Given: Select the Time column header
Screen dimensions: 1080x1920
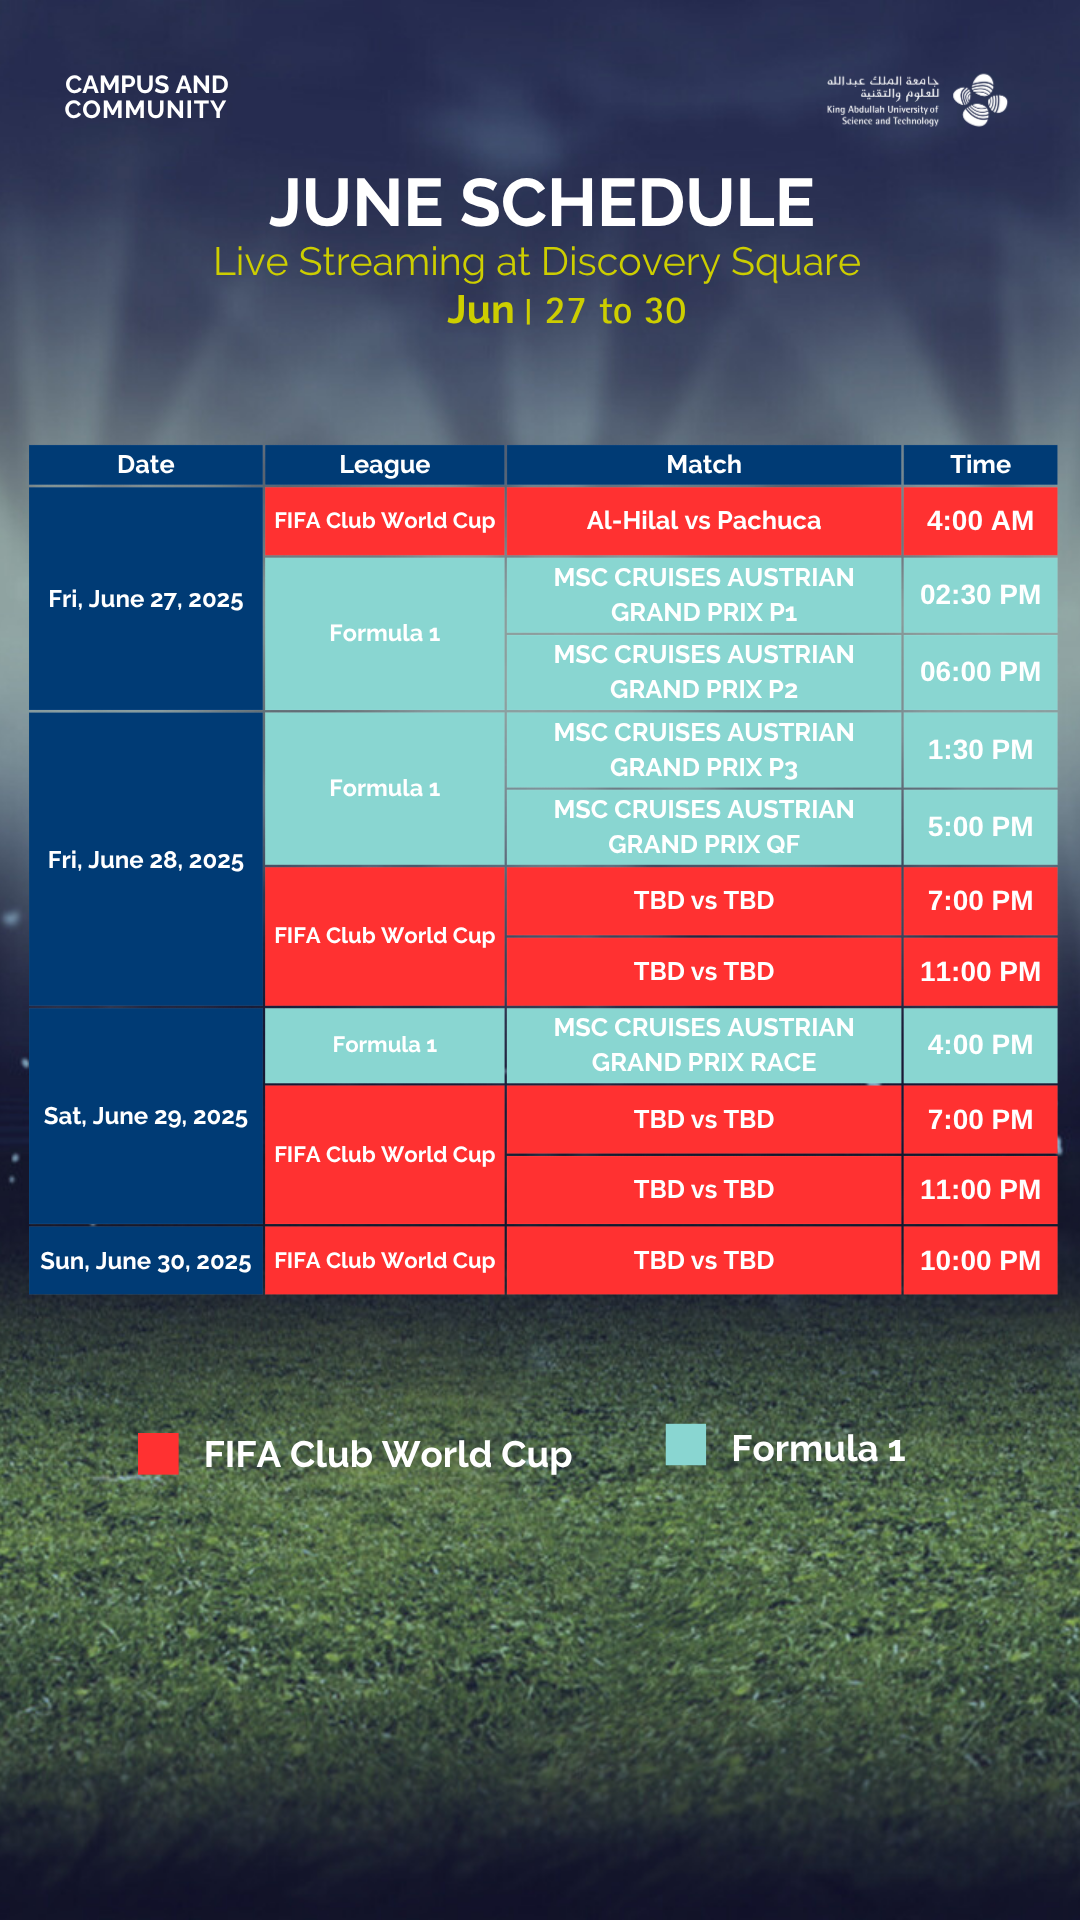Looking at the screenshot, I should coord(980,465).
